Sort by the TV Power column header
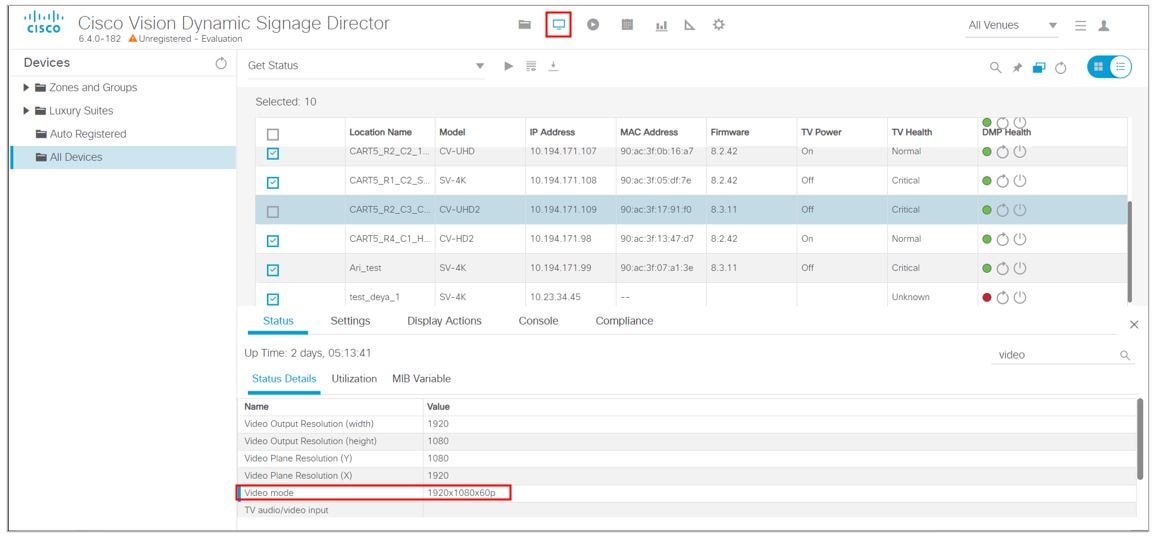This screenshot has width=1156, height=538. coord(821,133)
